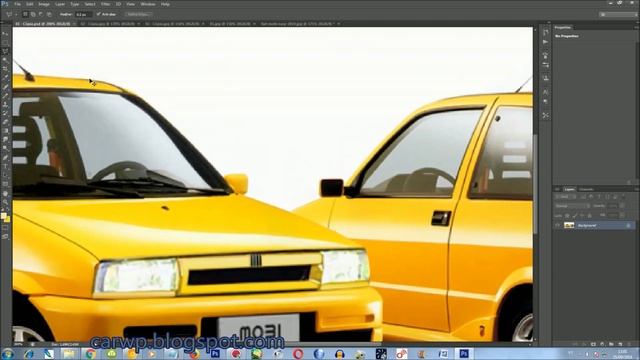Screen dimensions: 640x360
Task: Open the workspace switcher dropdown
Action: (x=618, y=14)
